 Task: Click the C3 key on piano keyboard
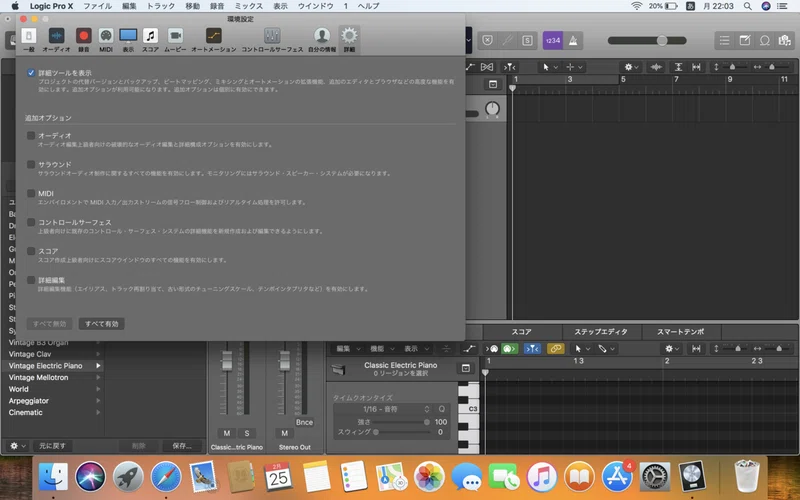468,409
